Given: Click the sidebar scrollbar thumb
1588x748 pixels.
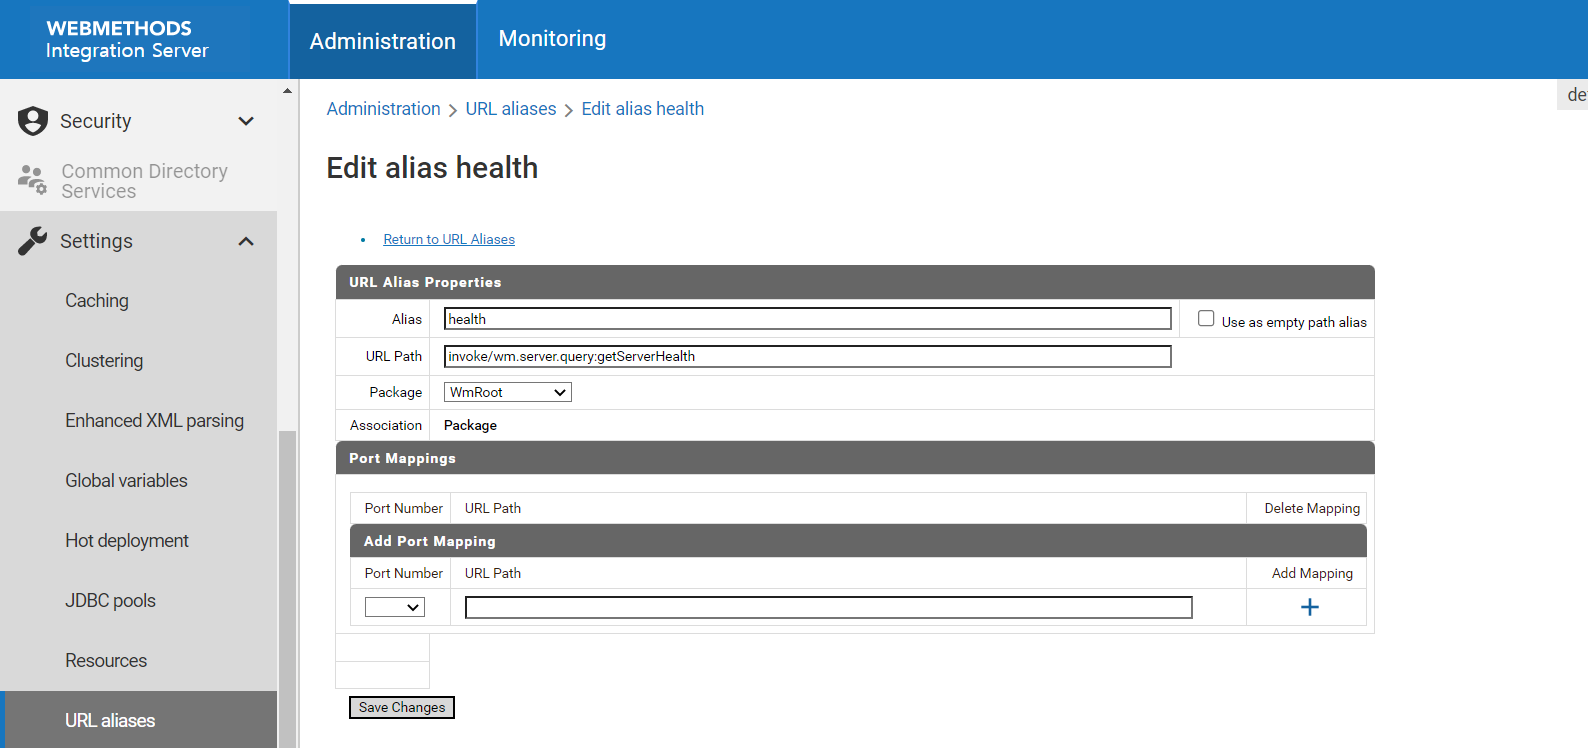Looking at the screenshot, I should [287, 589].
